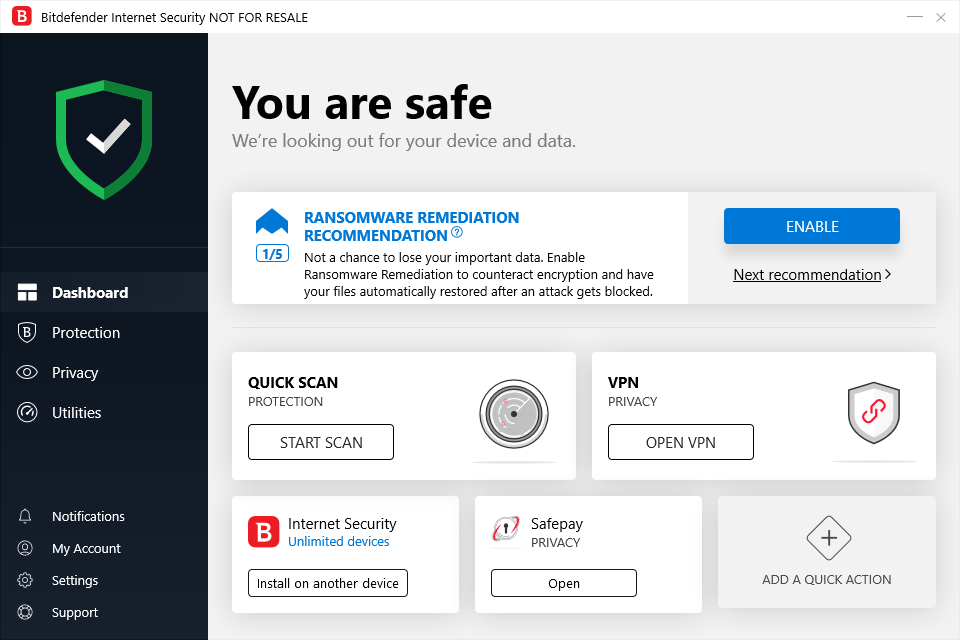Viewport: 960px width, 640px height.
Task: Click Install on another device
Action: pyautogui.click(x=327, y=583)
